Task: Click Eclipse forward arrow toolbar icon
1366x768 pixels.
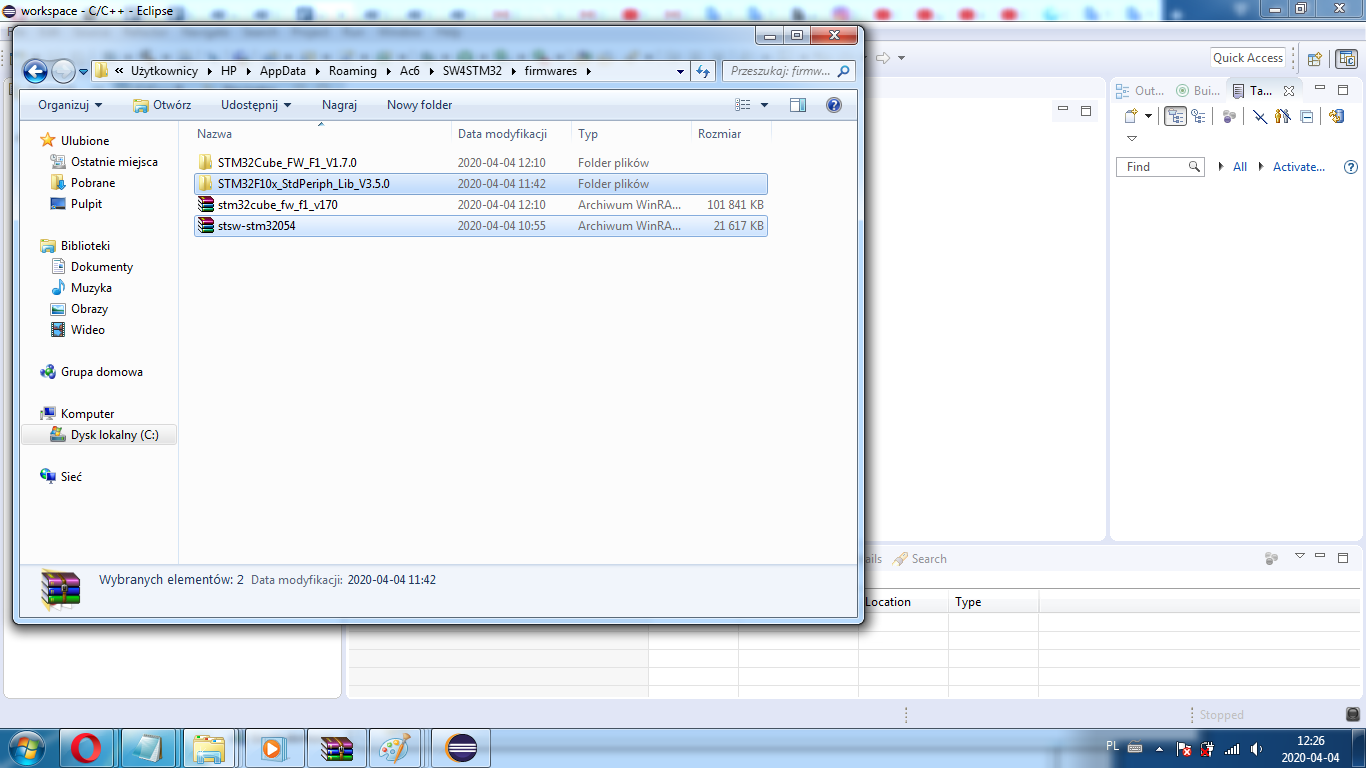Action: (883, 58)
